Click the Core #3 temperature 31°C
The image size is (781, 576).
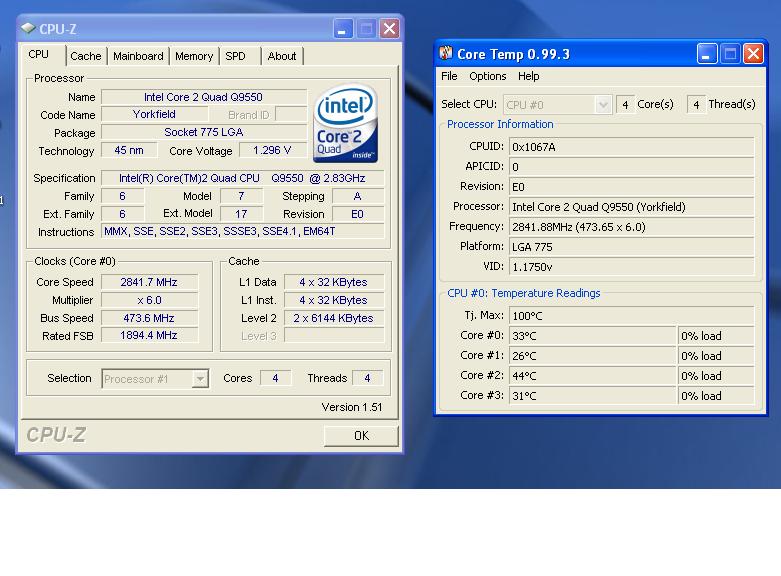[x=592, y=396]
